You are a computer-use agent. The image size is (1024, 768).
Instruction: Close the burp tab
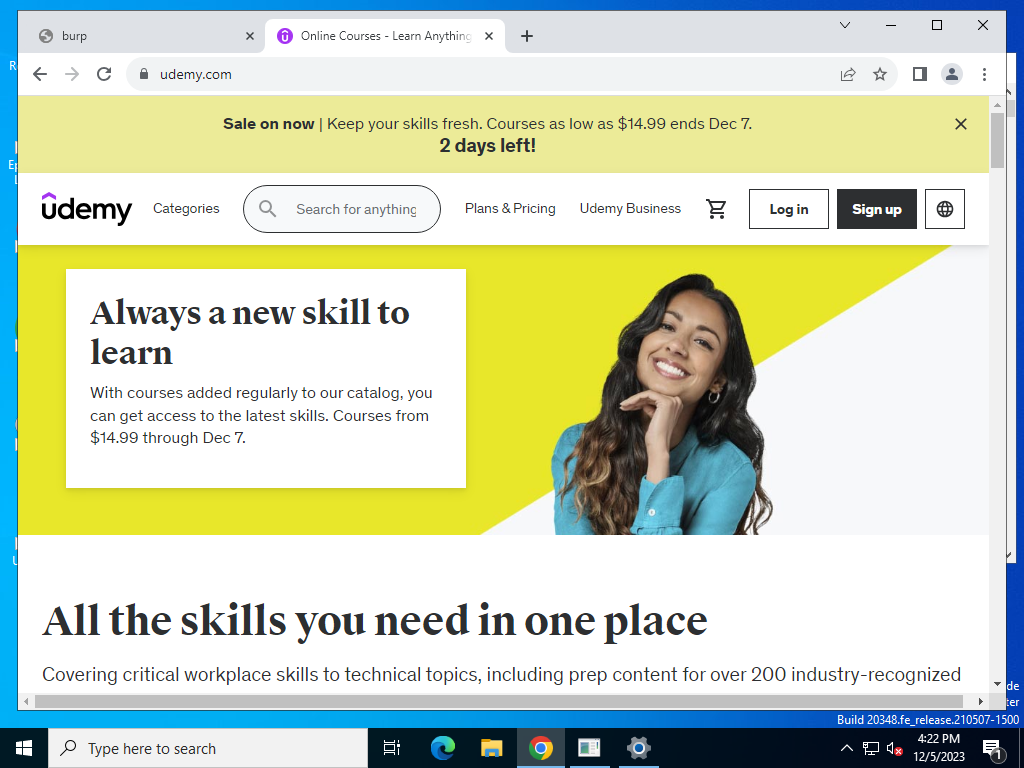249,36
